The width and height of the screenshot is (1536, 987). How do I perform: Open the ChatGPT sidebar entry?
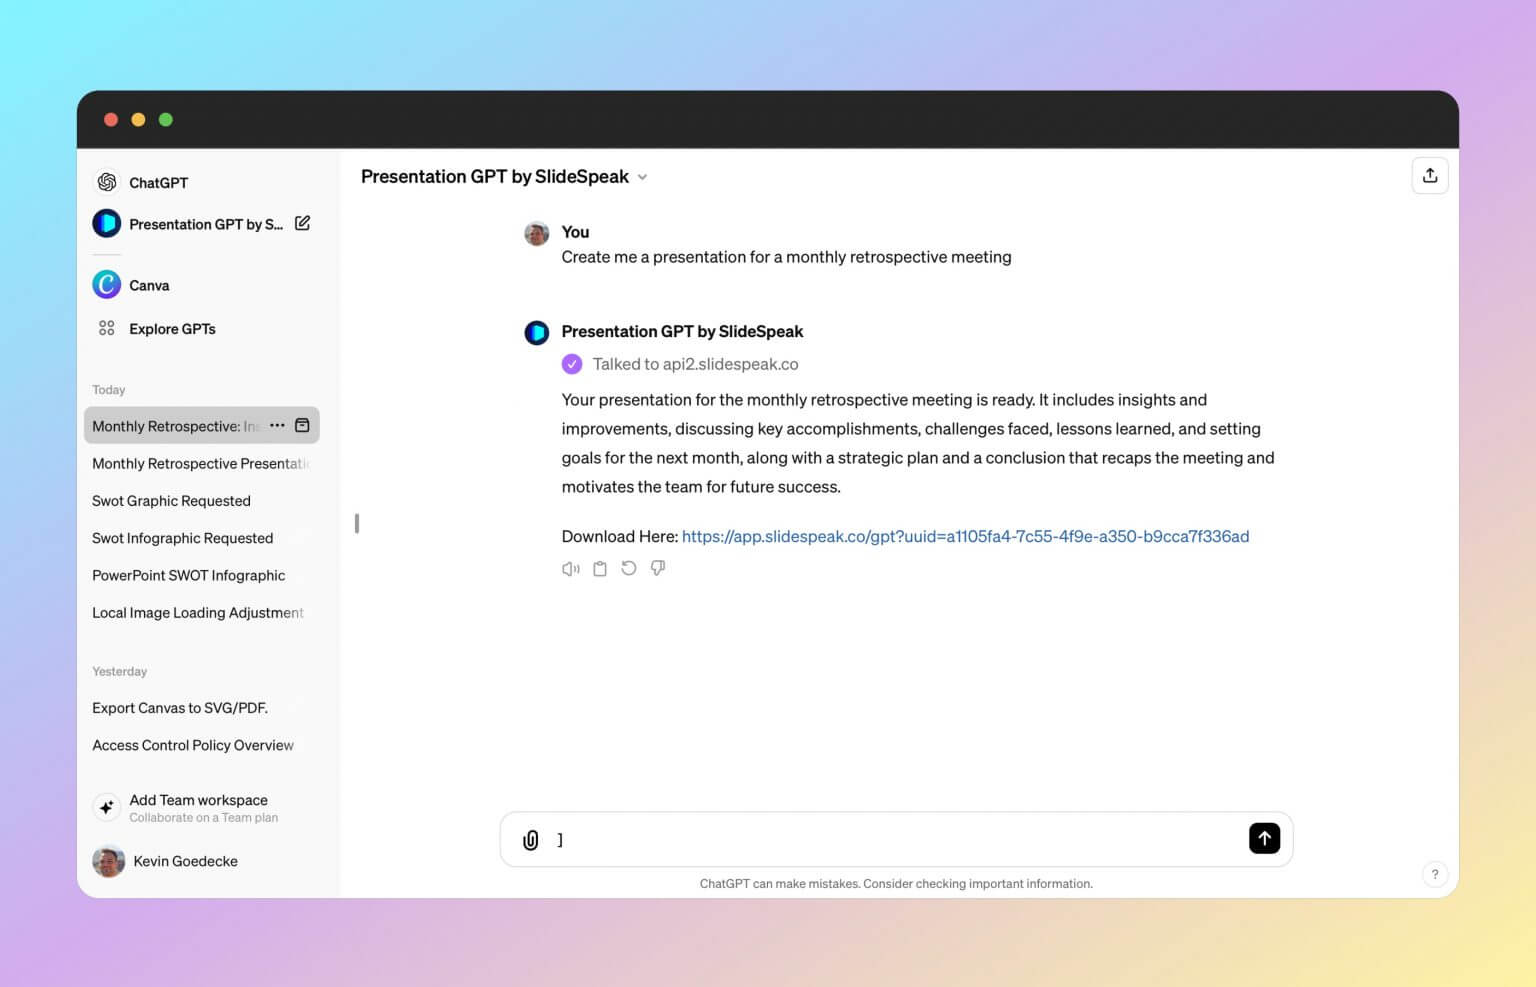pos(157,182)
